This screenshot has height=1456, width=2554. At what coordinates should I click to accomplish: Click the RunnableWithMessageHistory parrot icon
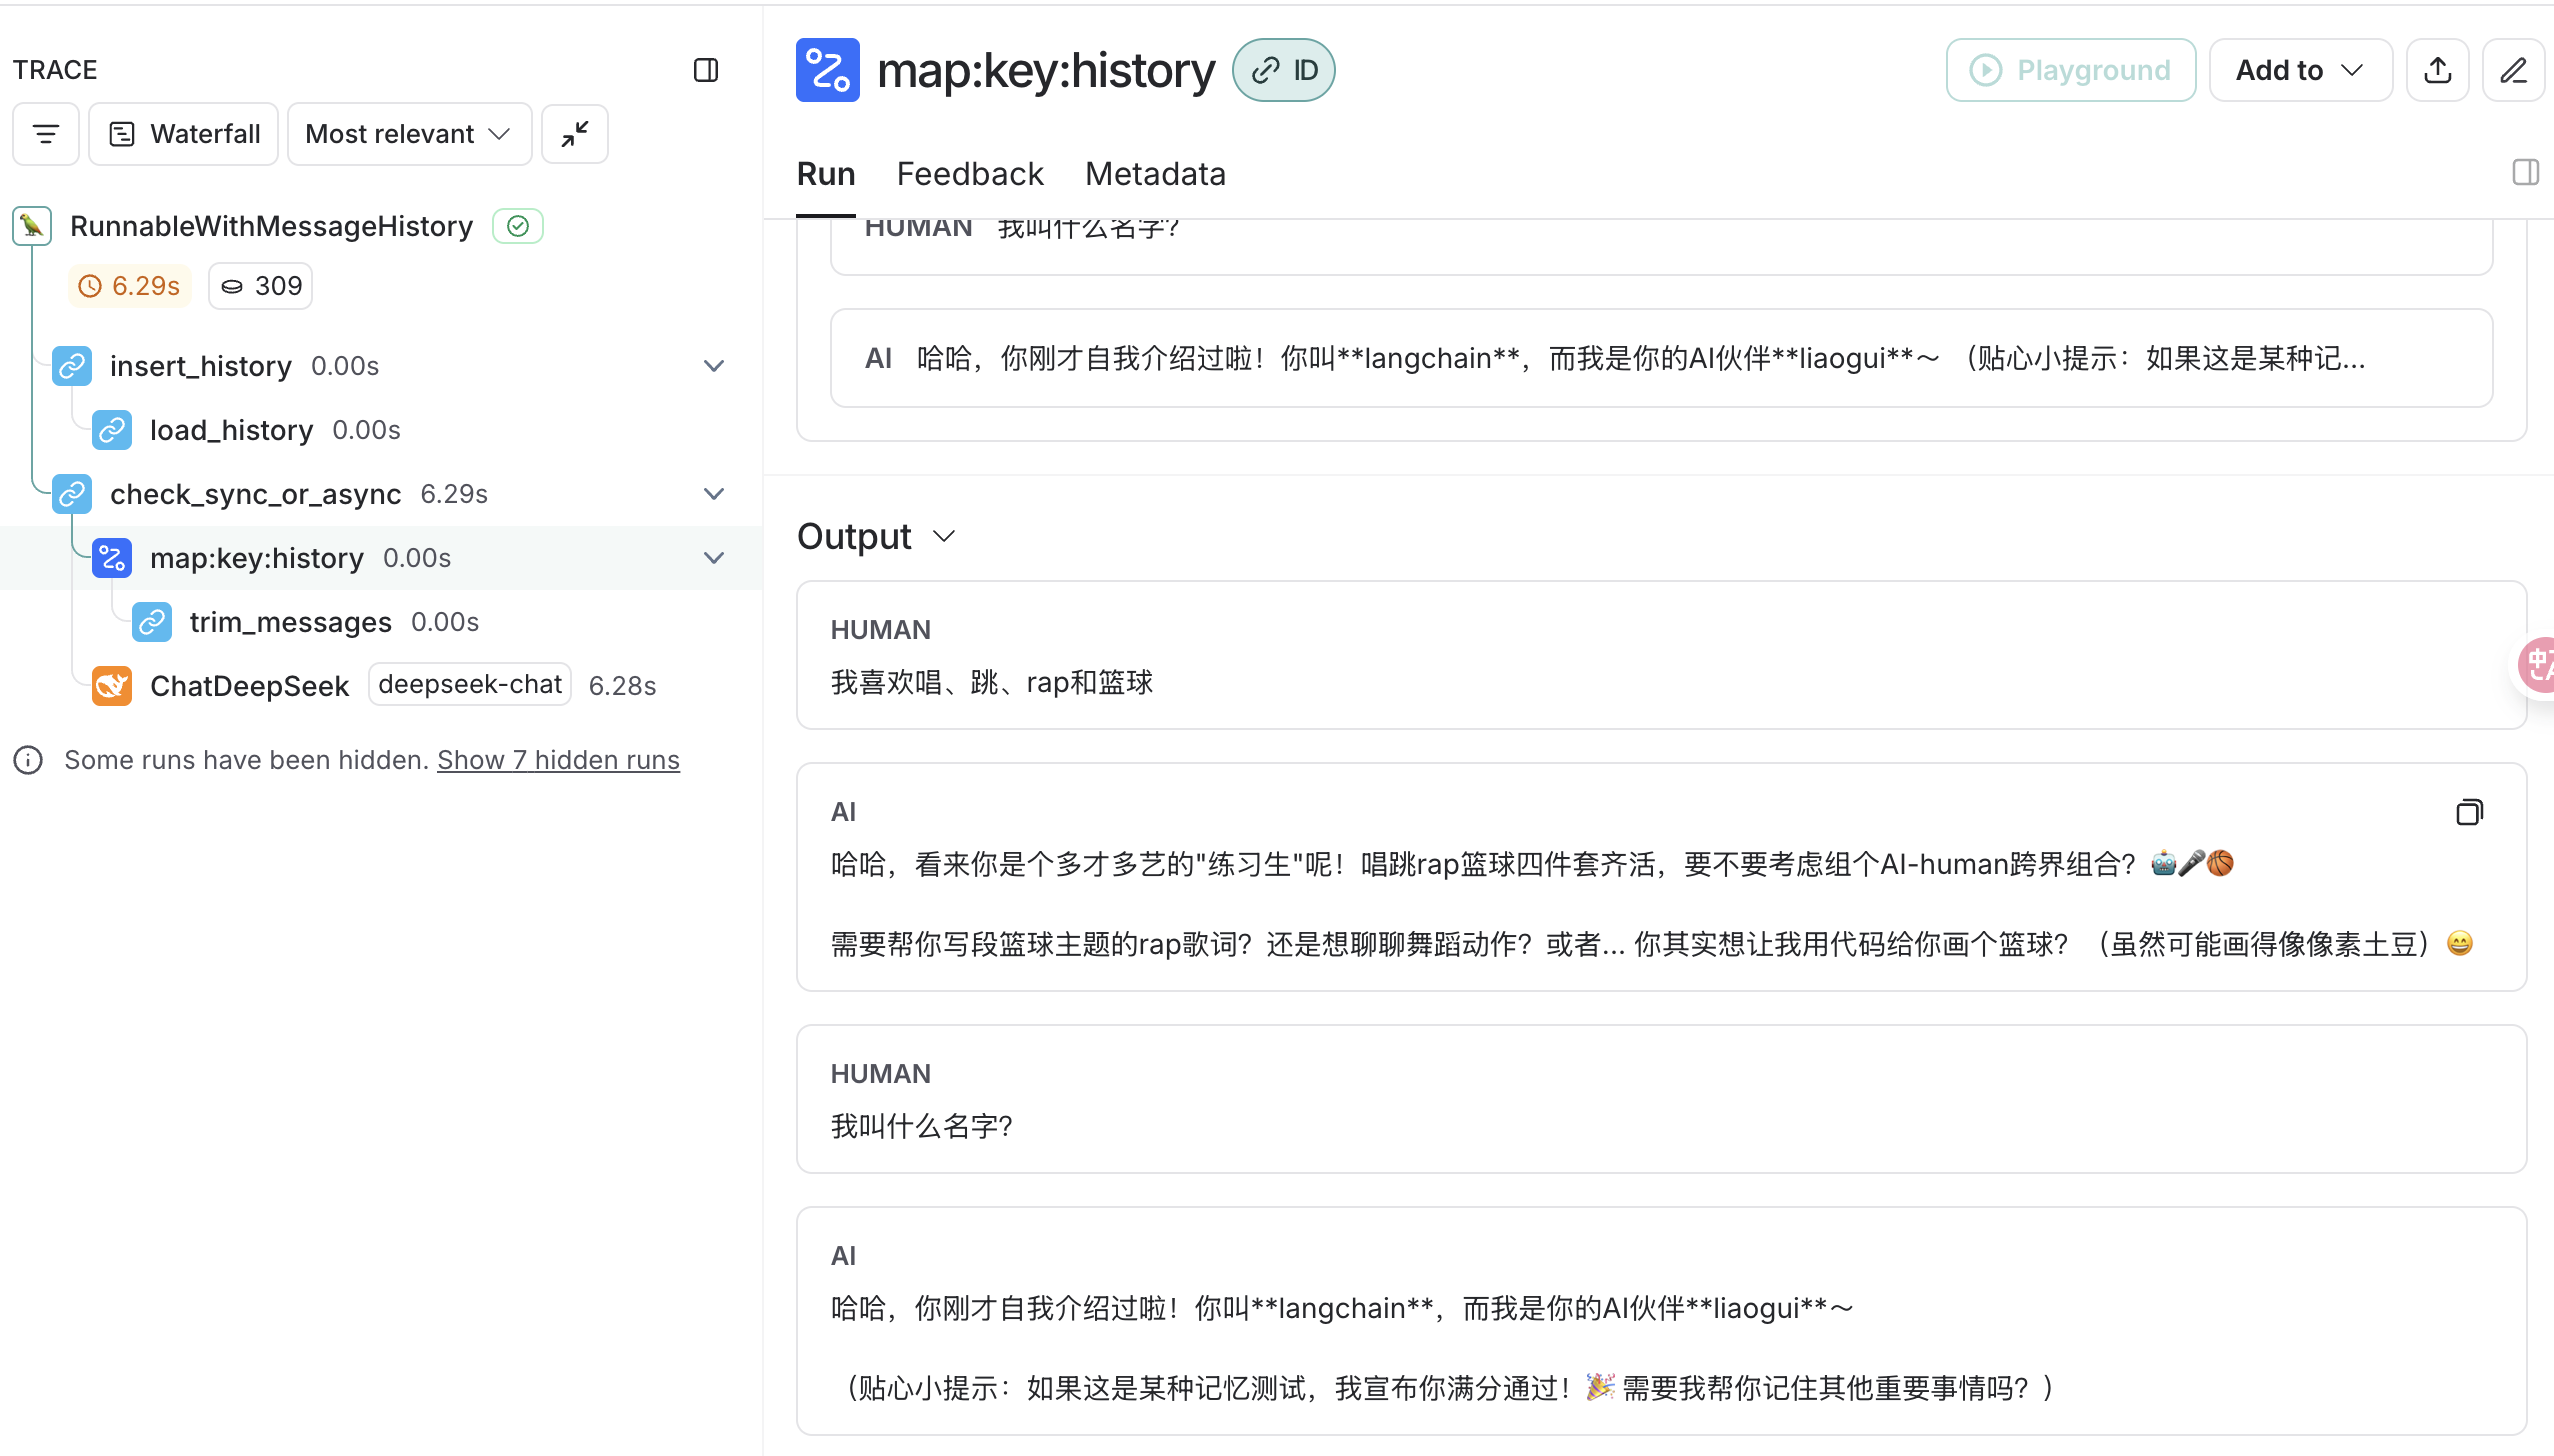tap(32, 226)
